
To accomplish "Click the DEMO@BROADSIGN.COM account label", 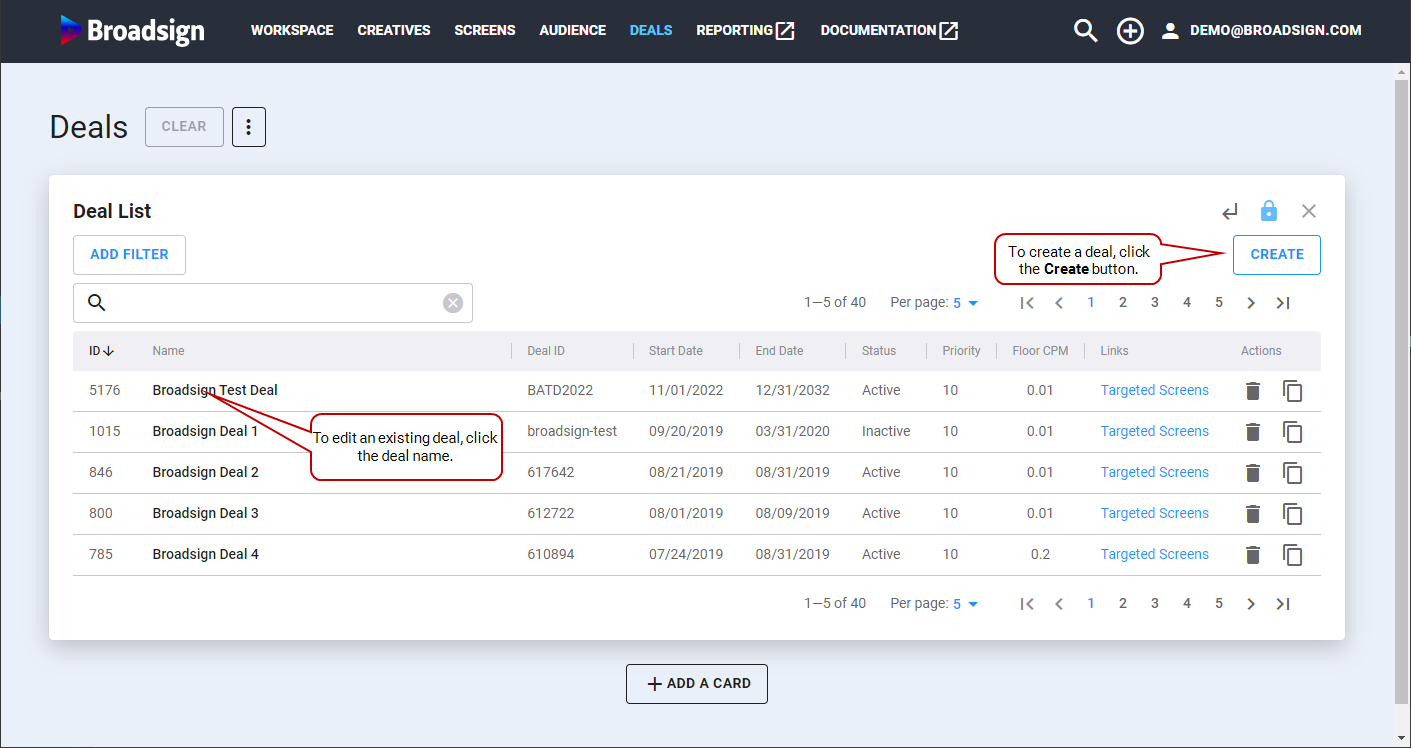I will tap(1276, 31).
